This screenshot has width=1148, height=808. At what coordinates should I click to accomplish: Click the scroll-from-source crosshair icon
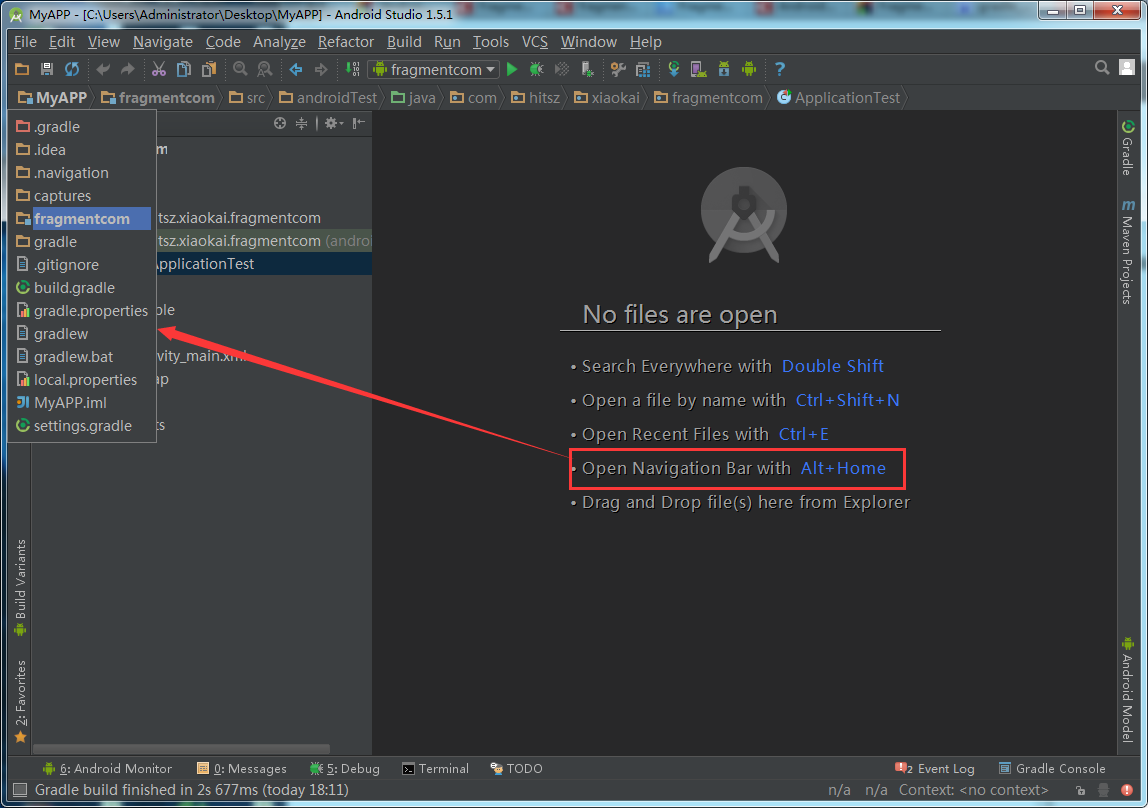(280, 123)
